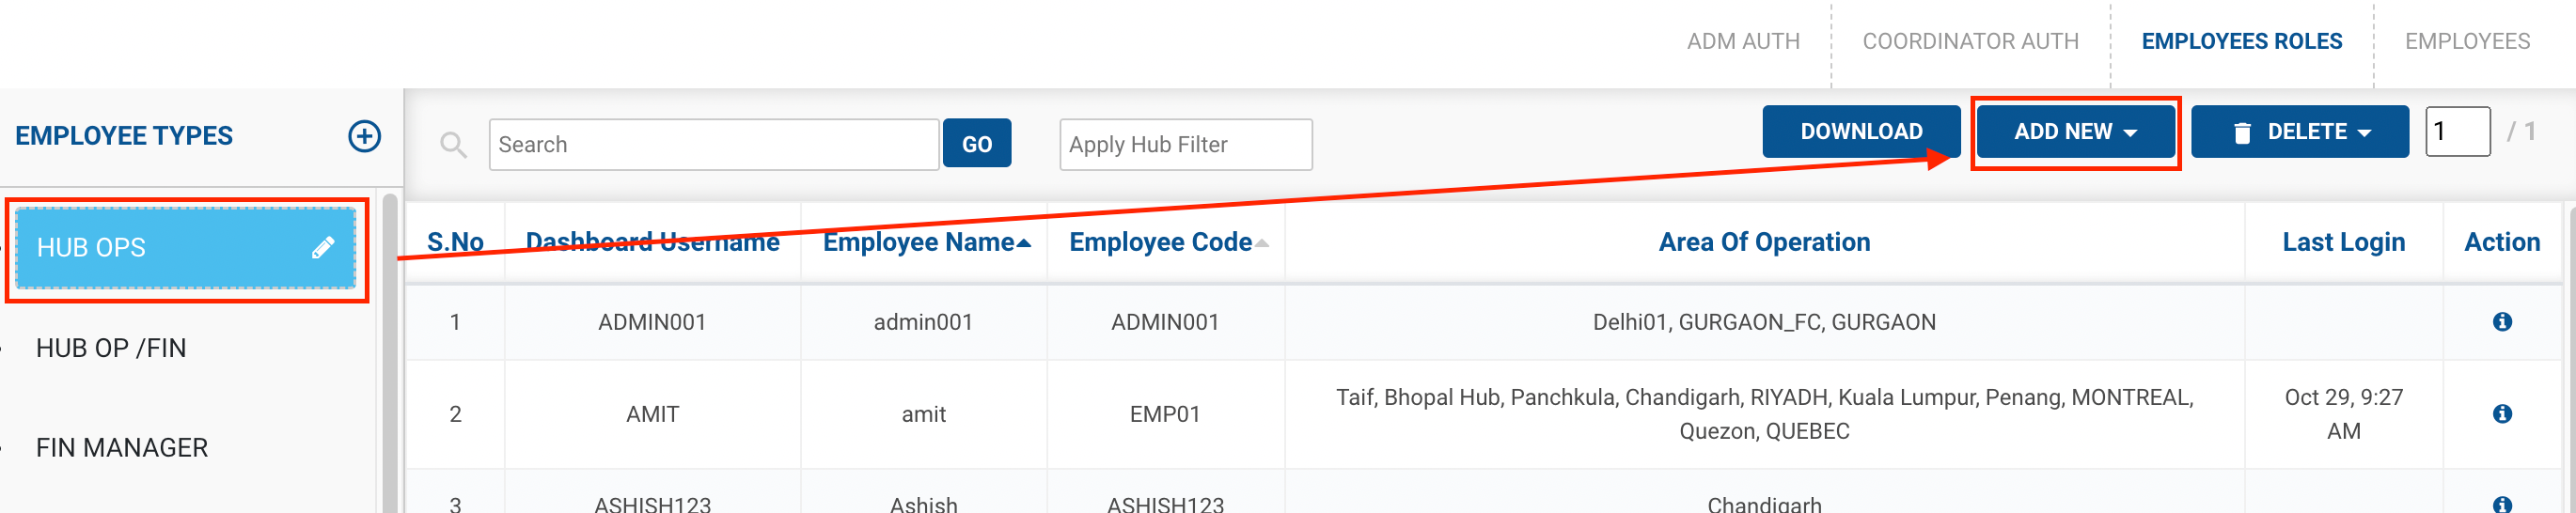2576x513 pixels.
Task: Select HUB OP /FIN employee type
Action: [111, 348]
